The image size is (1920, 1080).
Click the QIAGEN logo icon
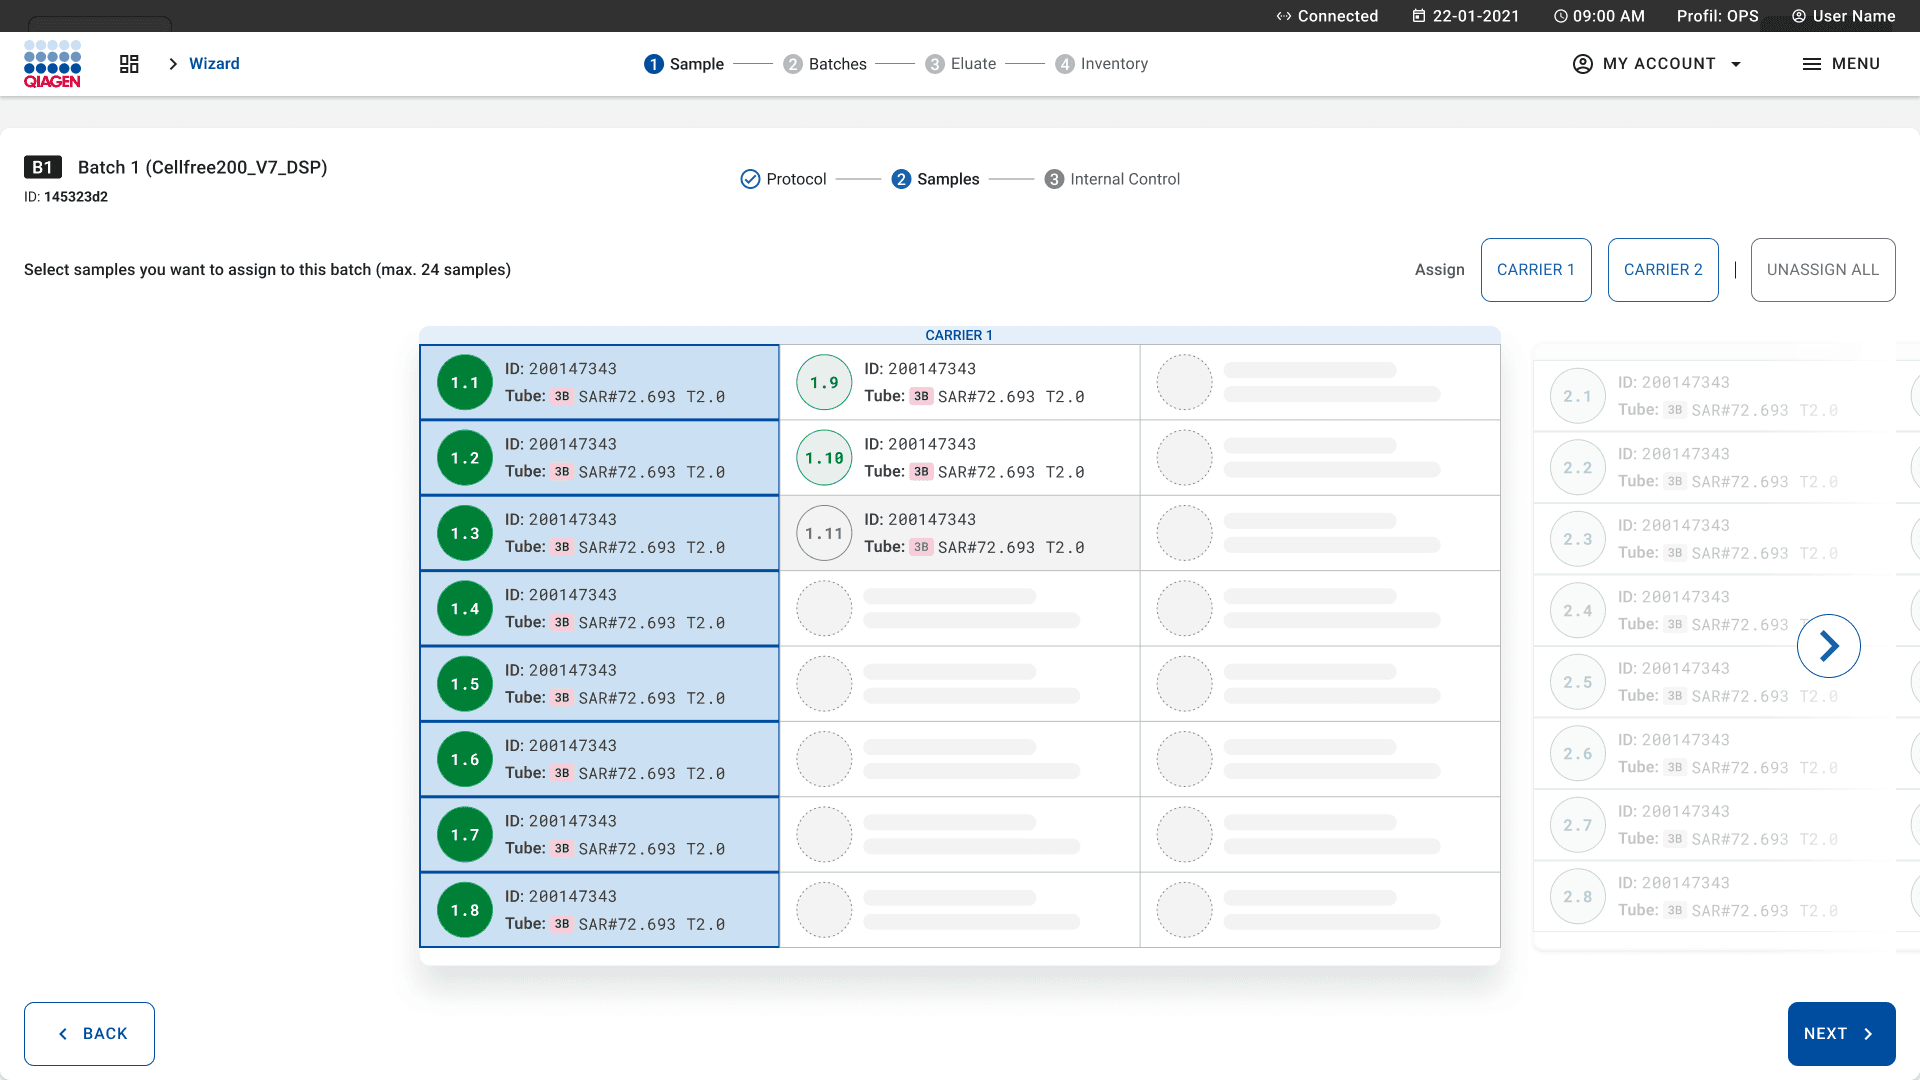52,64
